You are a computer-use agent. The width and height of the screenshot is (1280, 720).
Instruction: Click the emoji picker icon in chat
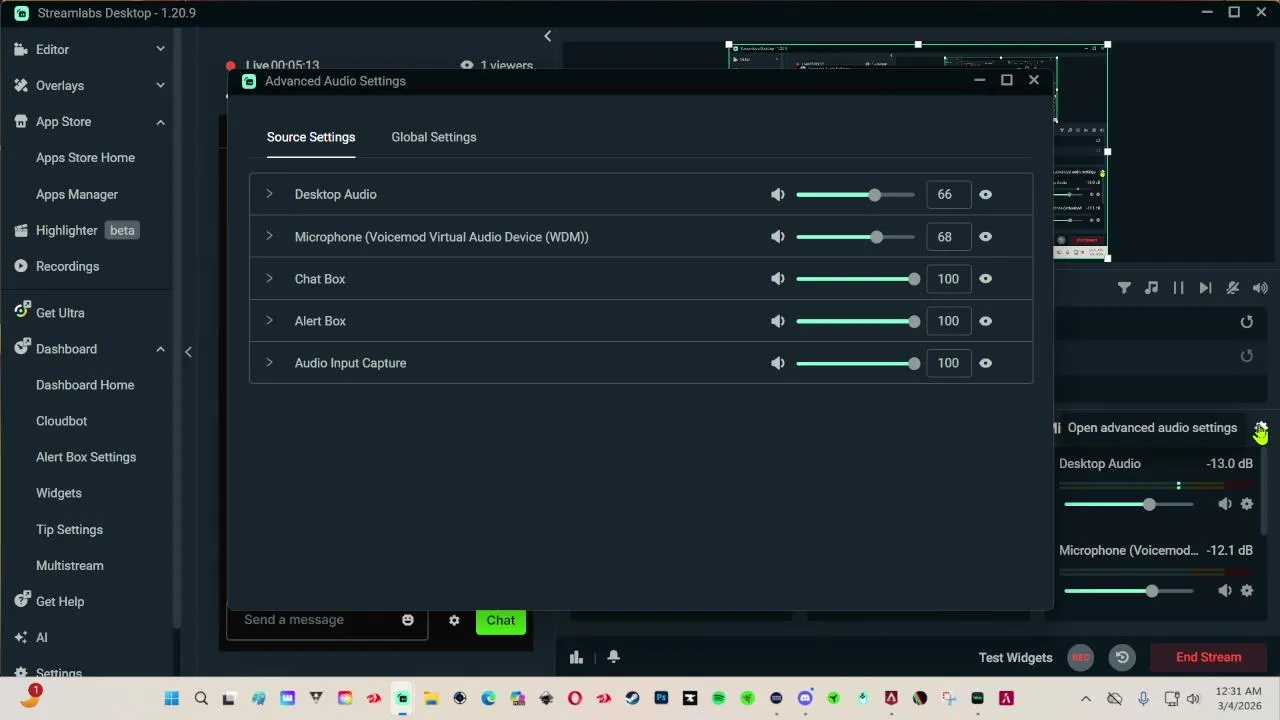(408, 621)
